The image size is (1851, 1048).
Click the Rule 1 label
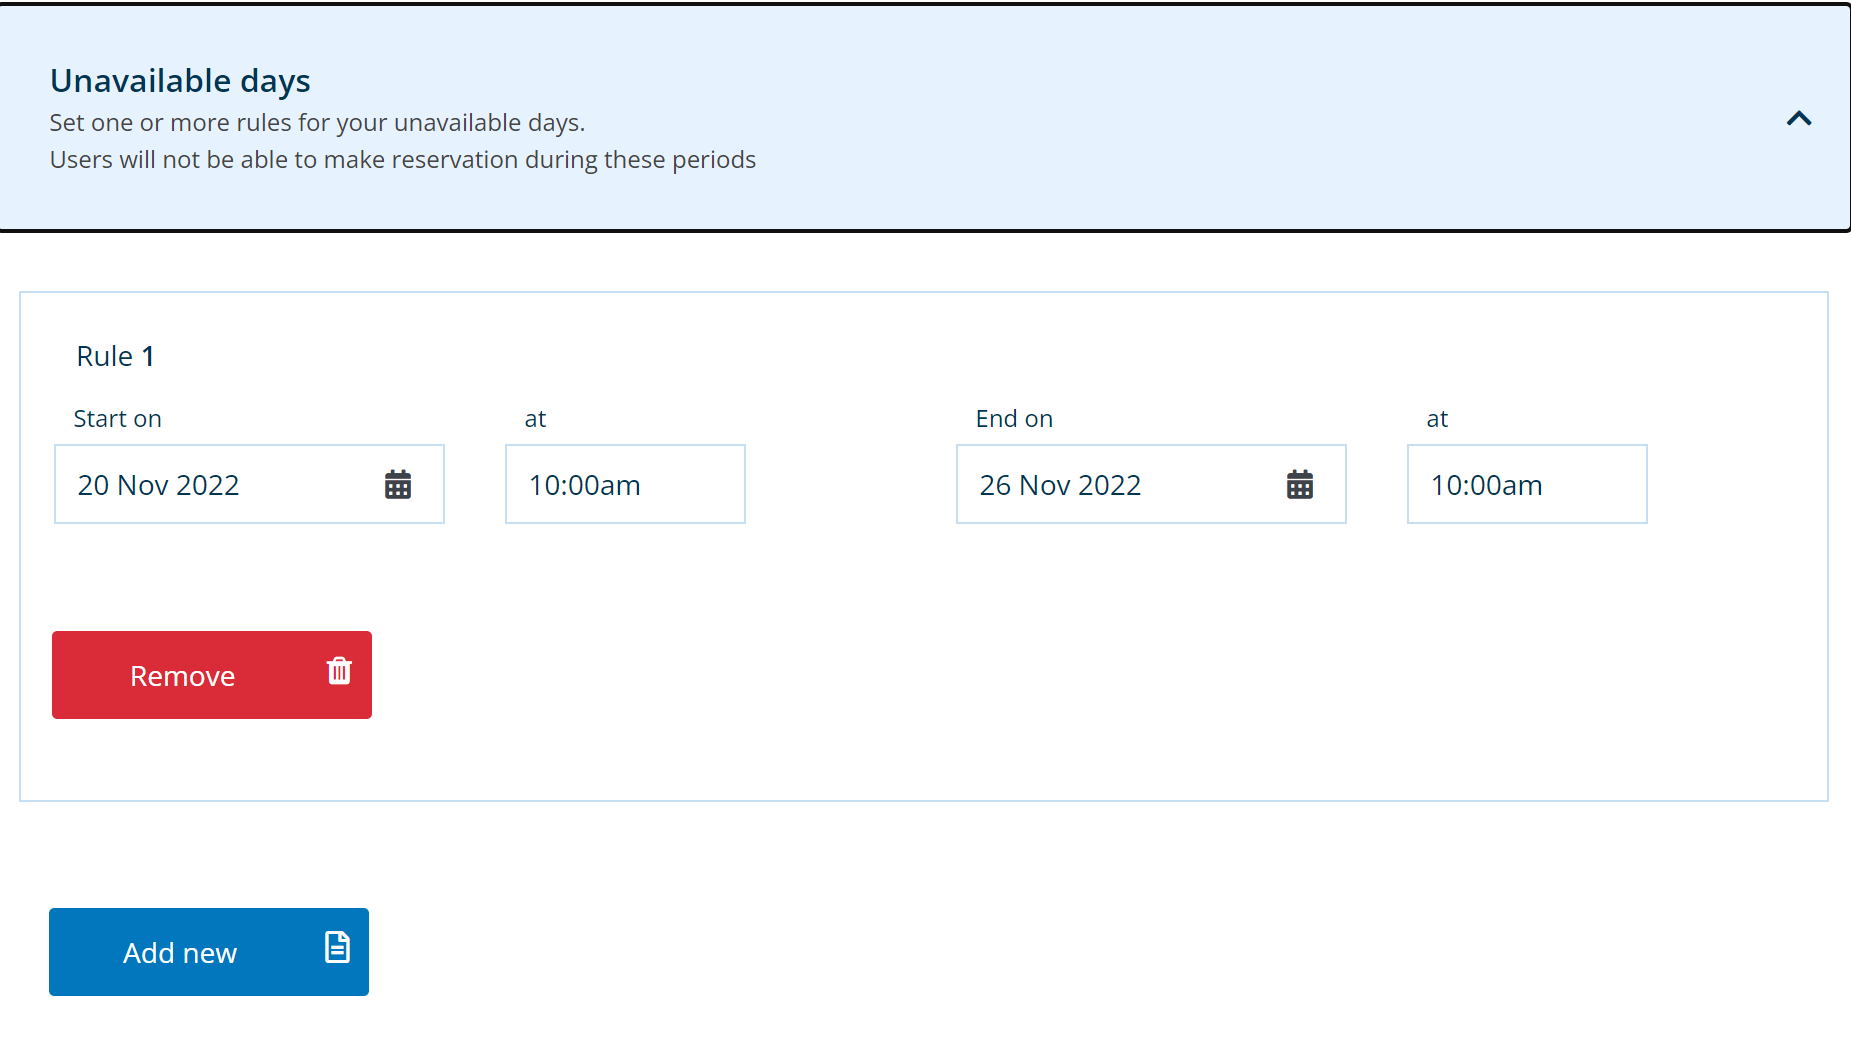pos(115,356)
